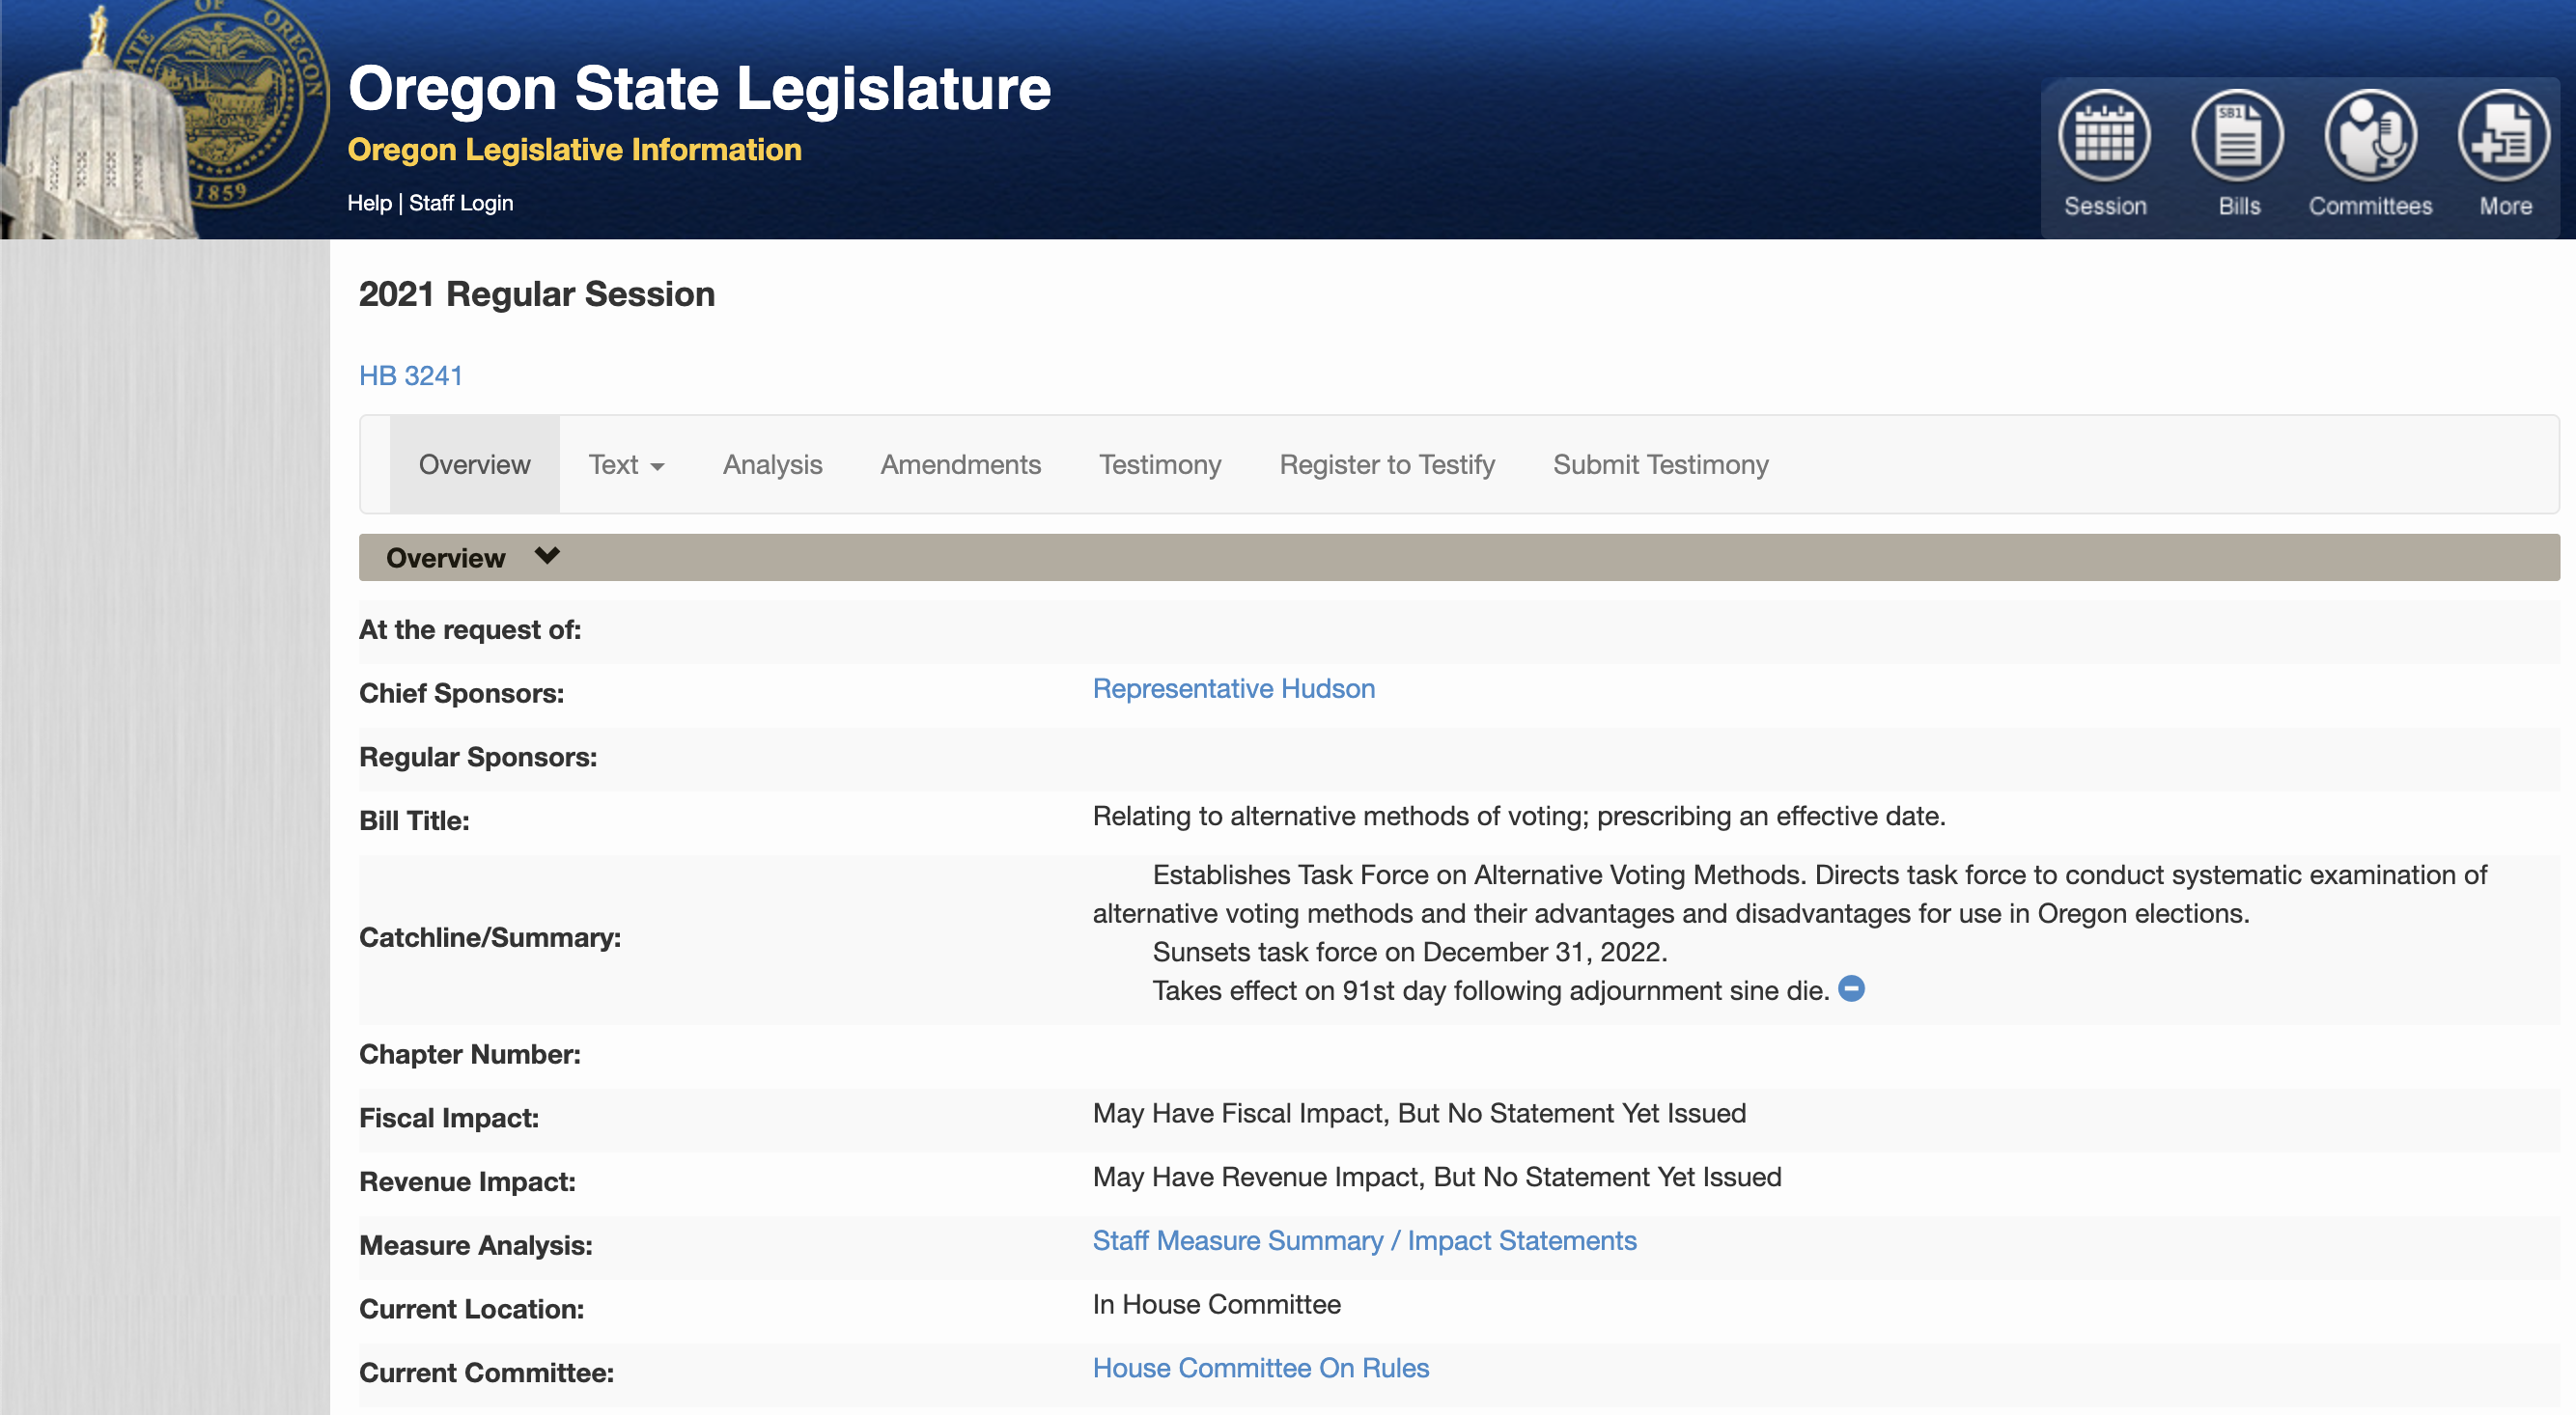This screenshot has width=2576, height=1415.
Task: Select the Overview tab
Action: click(474, 465)
